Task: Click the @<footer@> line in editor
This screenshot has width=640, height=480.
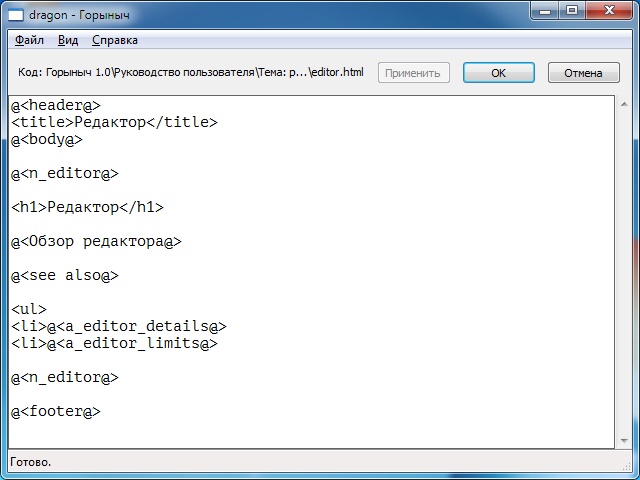Action: pyautogui.click(x=56, y=411)
